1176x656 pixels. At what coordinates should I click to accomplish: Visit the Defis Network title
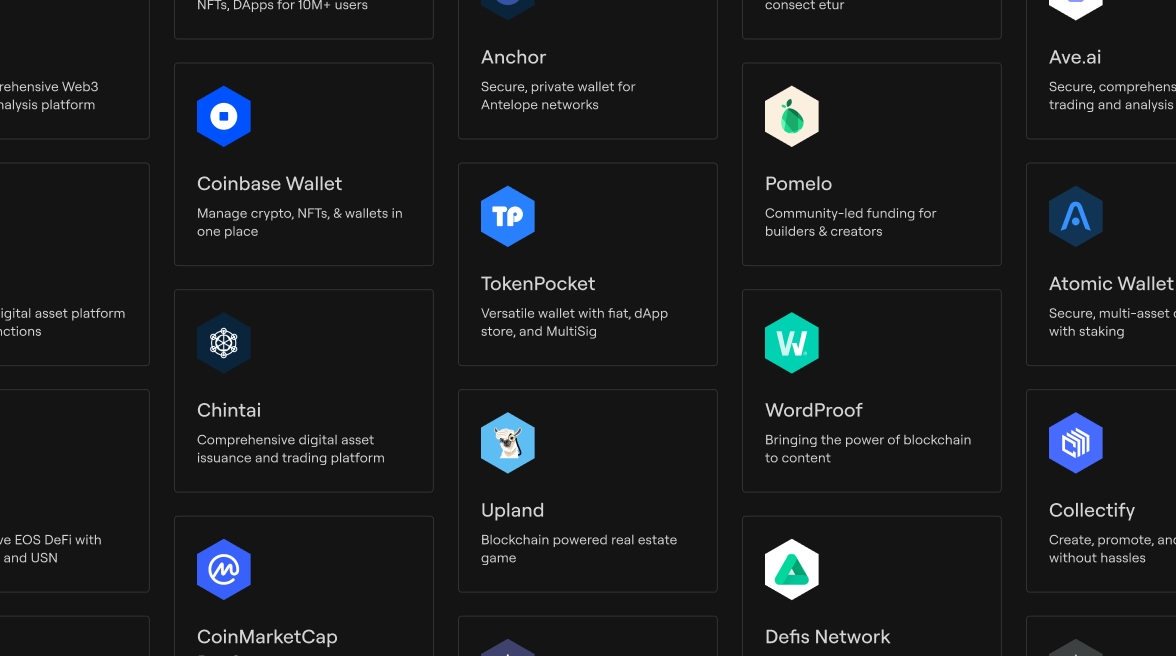[x=827, y=637]
